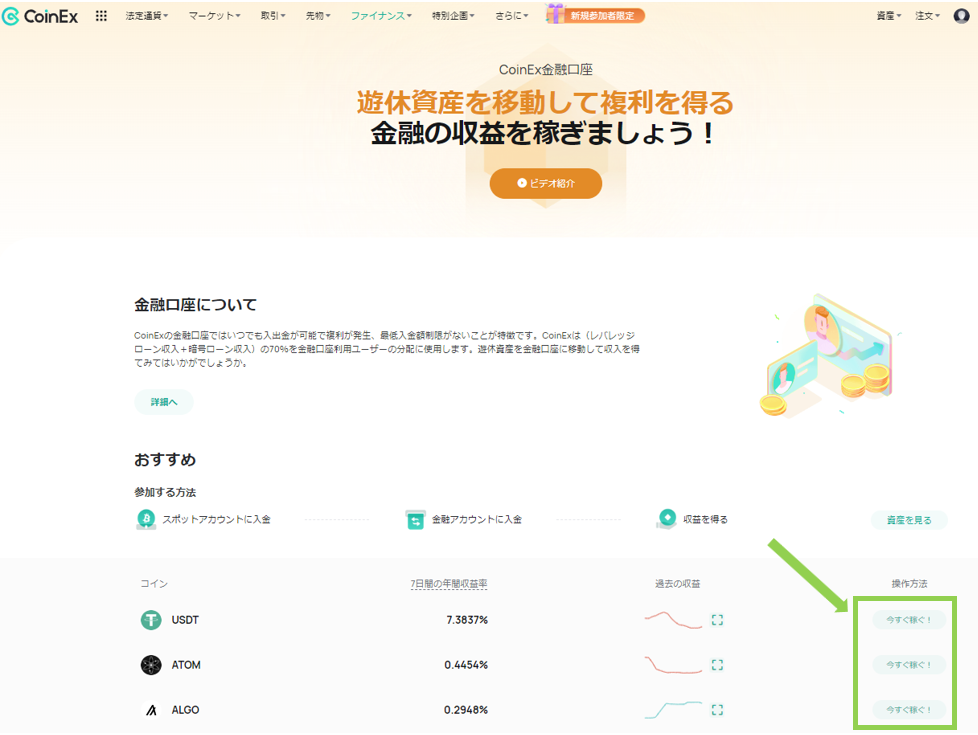
Task: Open the apps grid menu icon
Action: [x=101, y=16]
